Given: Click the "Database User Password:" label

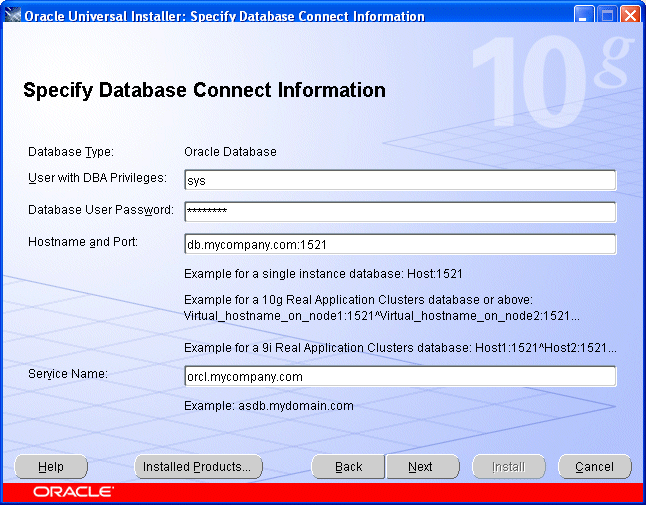Looking at the screenshot, I should click(x=101, y=210).
